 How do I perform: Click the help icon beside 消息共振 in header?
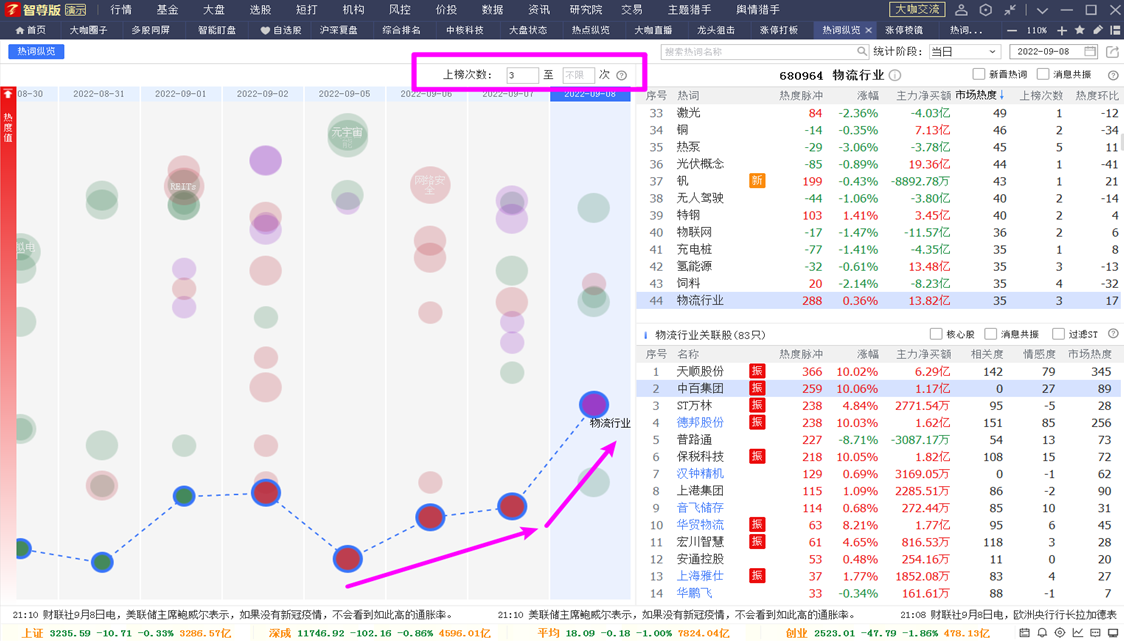(1113, 75)
